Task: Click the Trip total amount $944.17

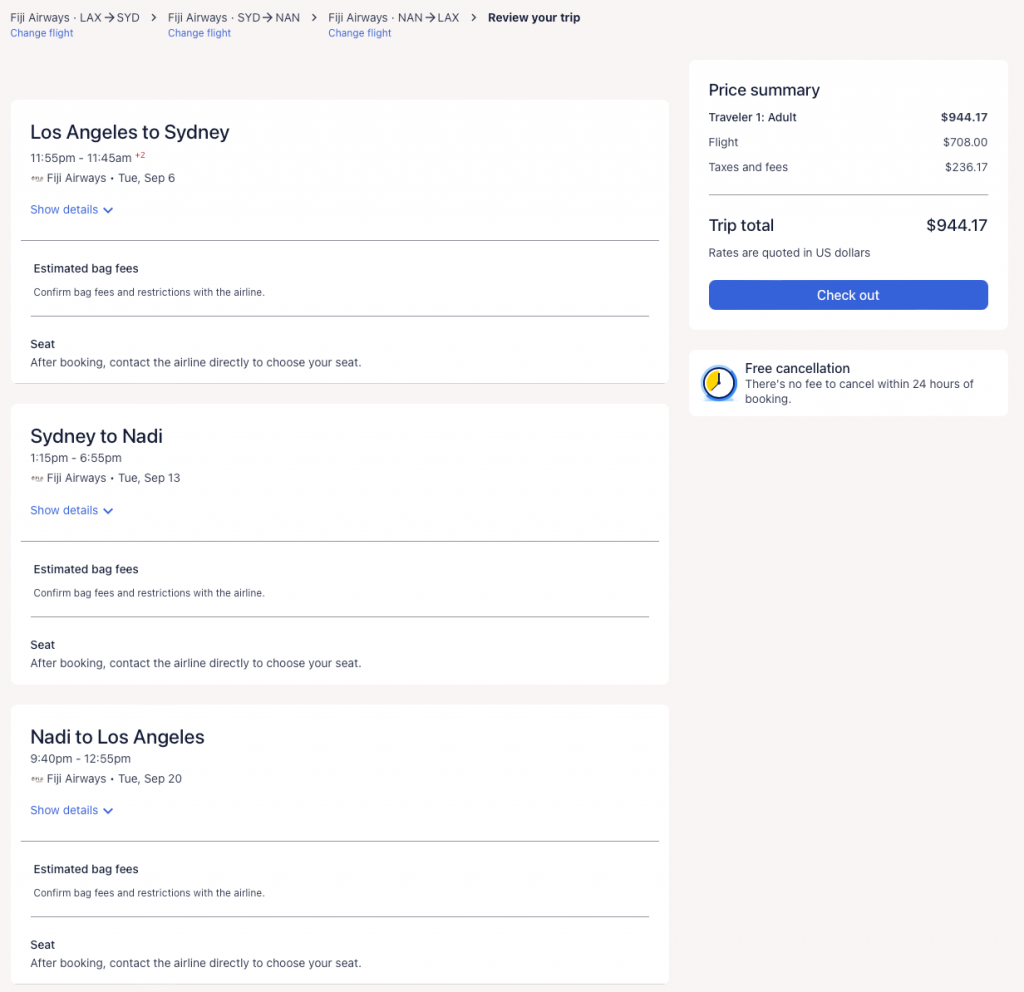Action: tap(956, 225)
